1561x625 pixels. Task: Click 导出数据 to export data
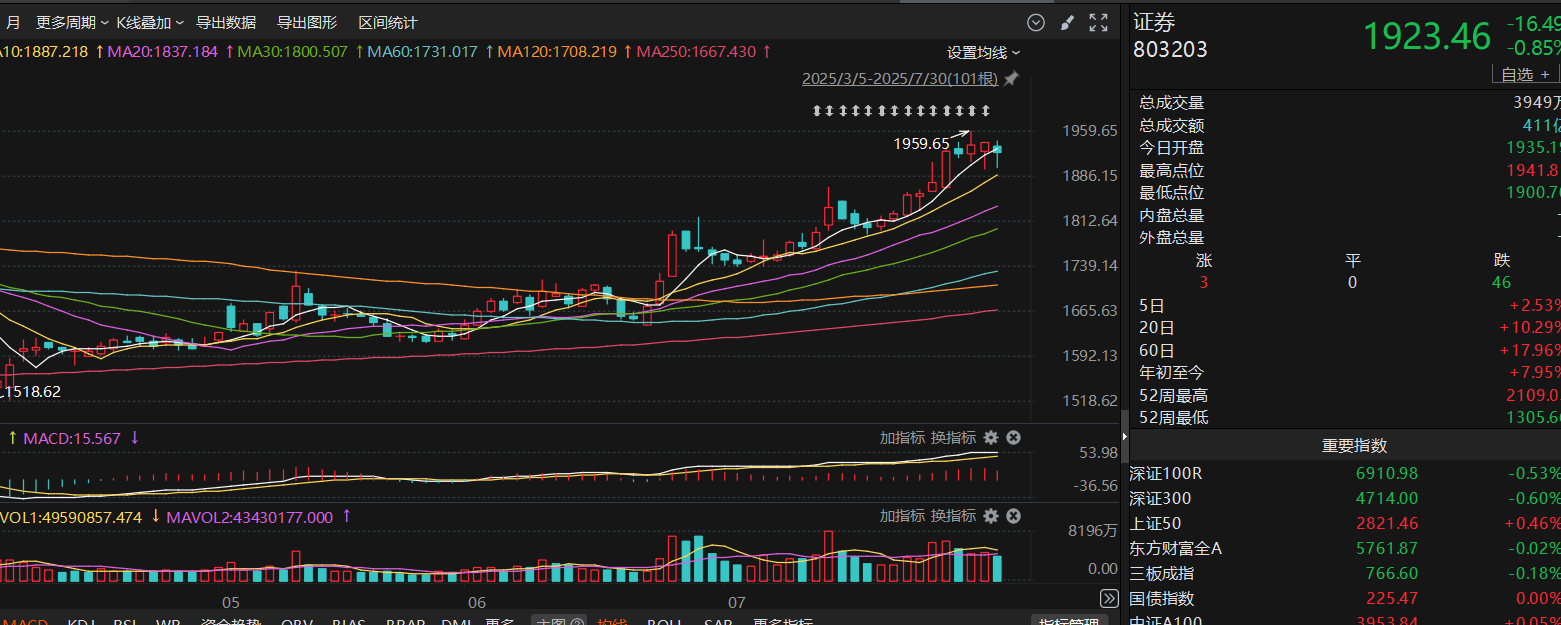click(226, 22)
